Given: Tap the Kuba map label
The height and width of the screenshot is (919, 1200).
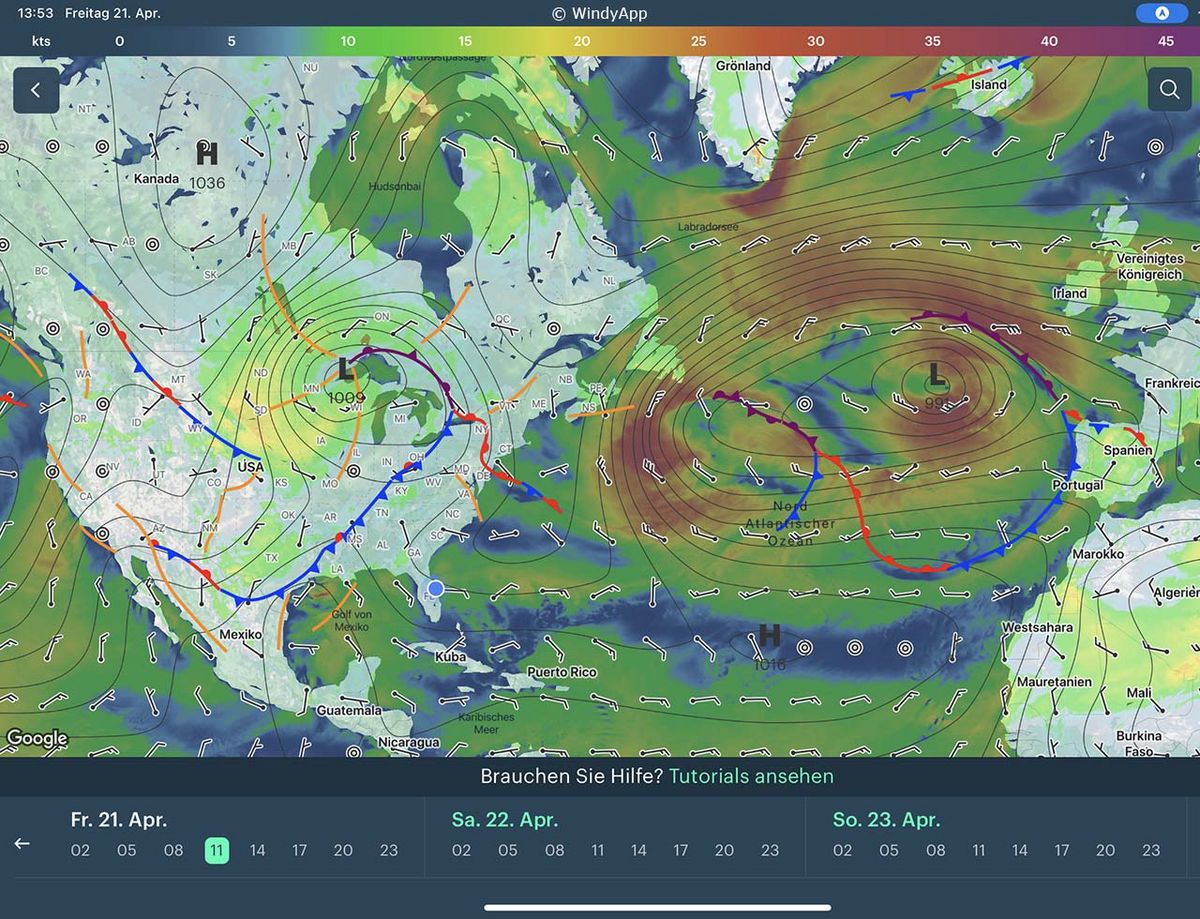Looking at the screenshot, I should (450, 657).
